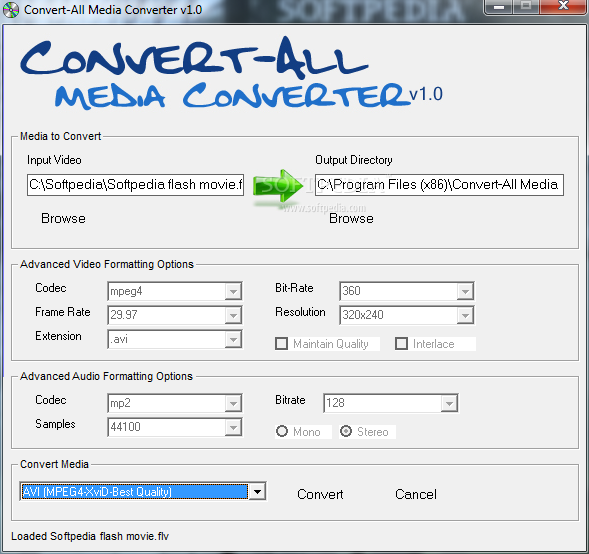Click the 'Bitrate' label in audio options
This screenshot has height=554, width=589.
(x=290, y=400)
